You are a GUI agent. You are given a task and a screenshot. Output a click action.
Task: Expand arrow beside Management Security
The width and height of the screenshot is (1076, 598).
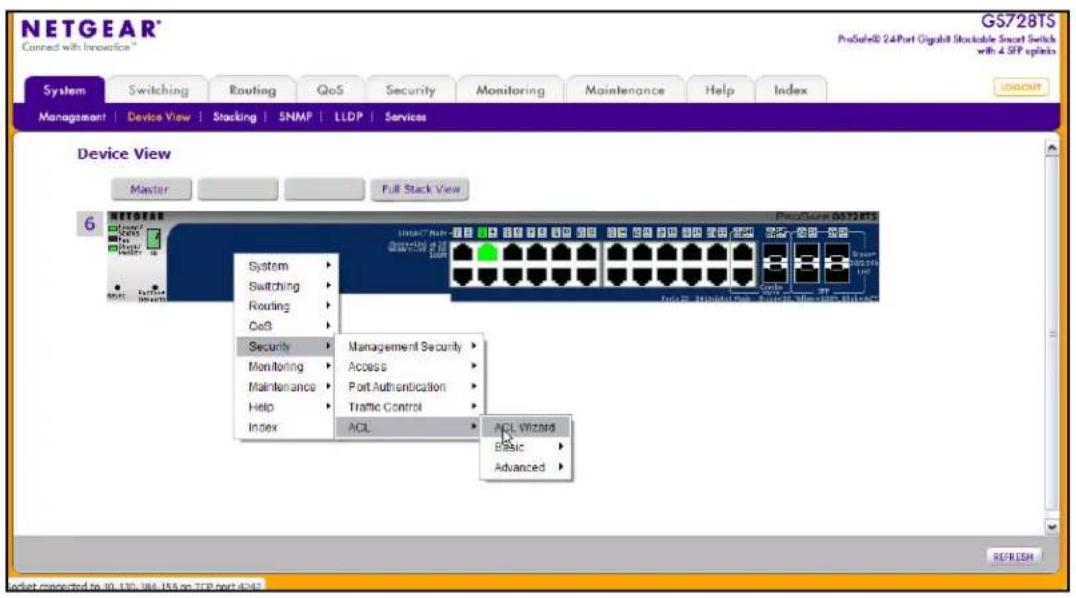pos(473,346)
